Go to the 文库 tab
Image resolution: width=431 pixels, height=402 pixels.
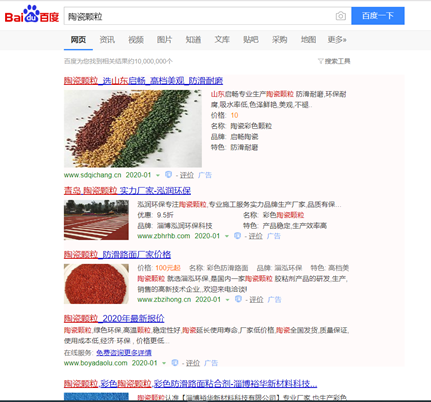(x=222, y=40)
